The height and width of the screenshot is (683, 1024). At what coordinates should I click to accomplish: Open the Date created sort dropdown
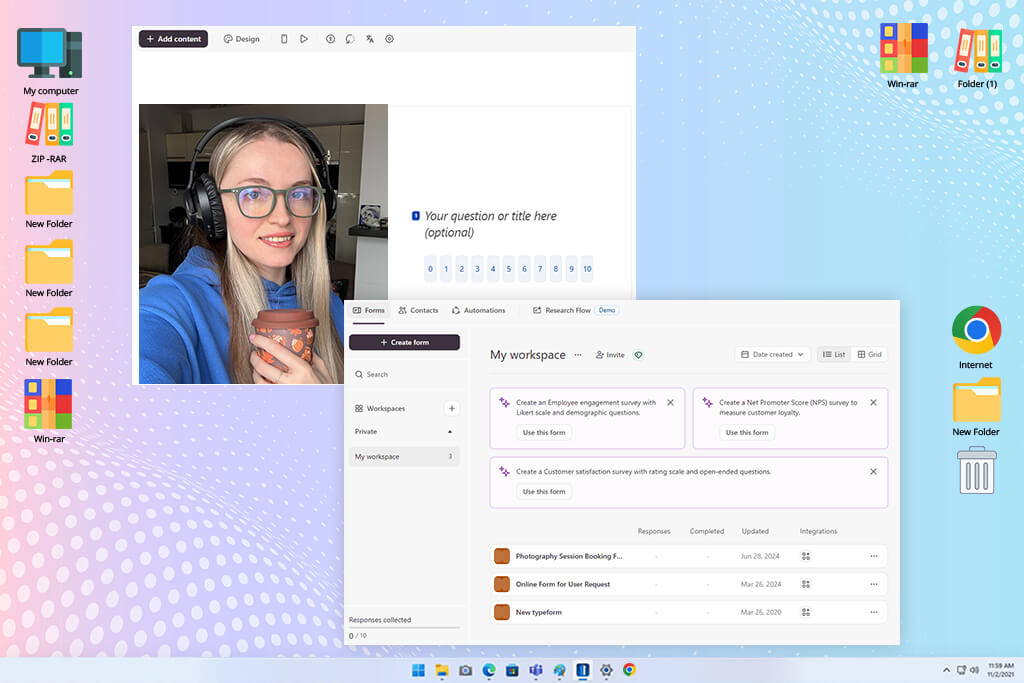tap(772, 355)
